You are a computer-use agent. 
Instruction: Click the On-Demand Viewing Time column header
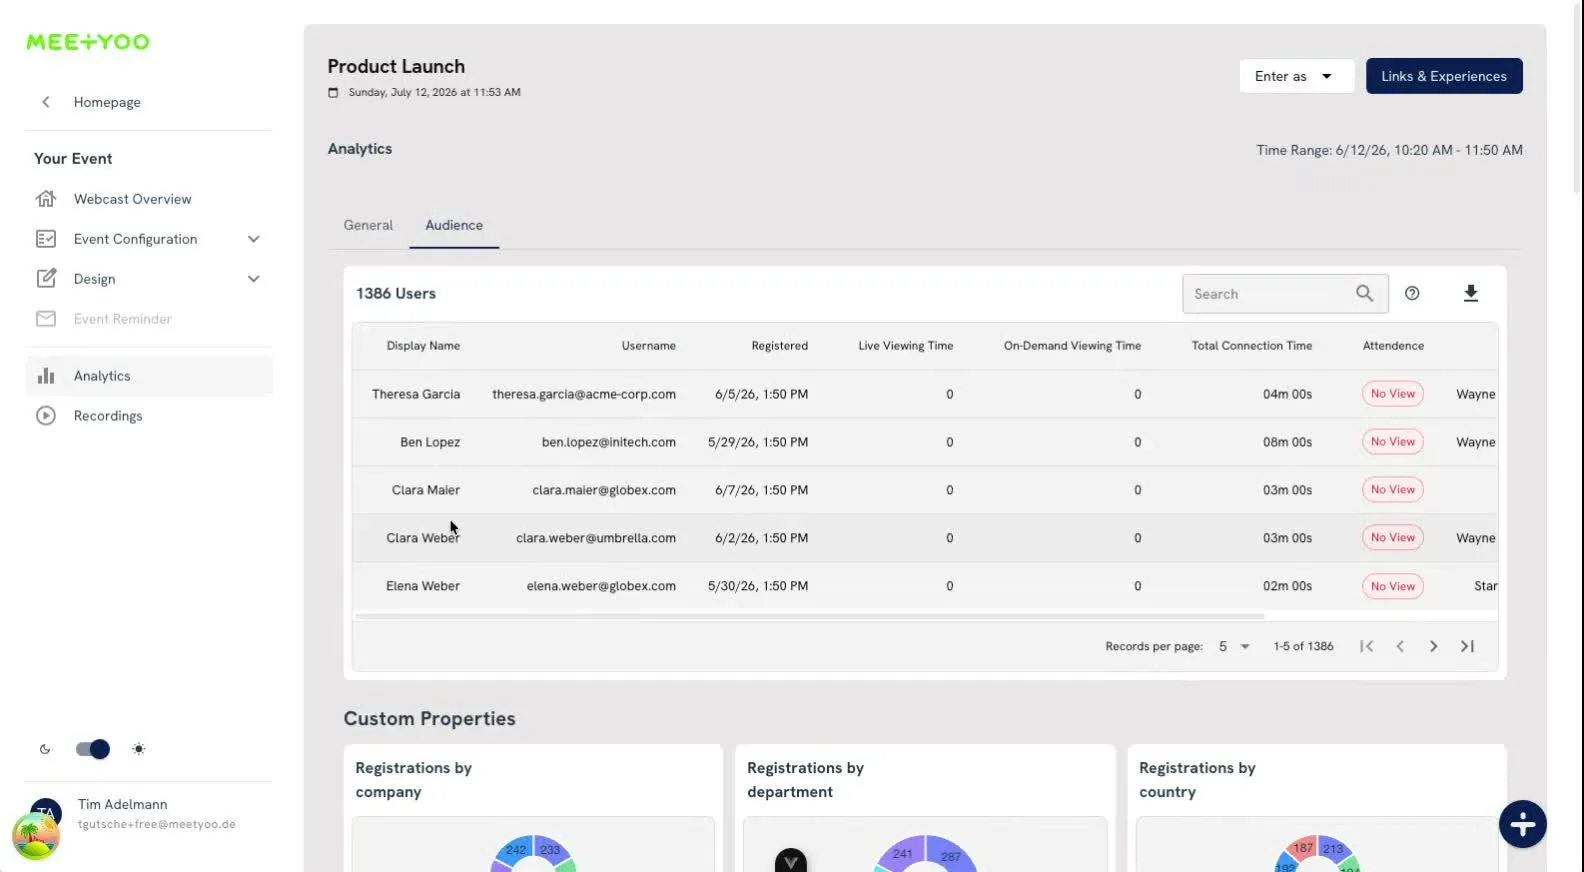[1072, 346]
